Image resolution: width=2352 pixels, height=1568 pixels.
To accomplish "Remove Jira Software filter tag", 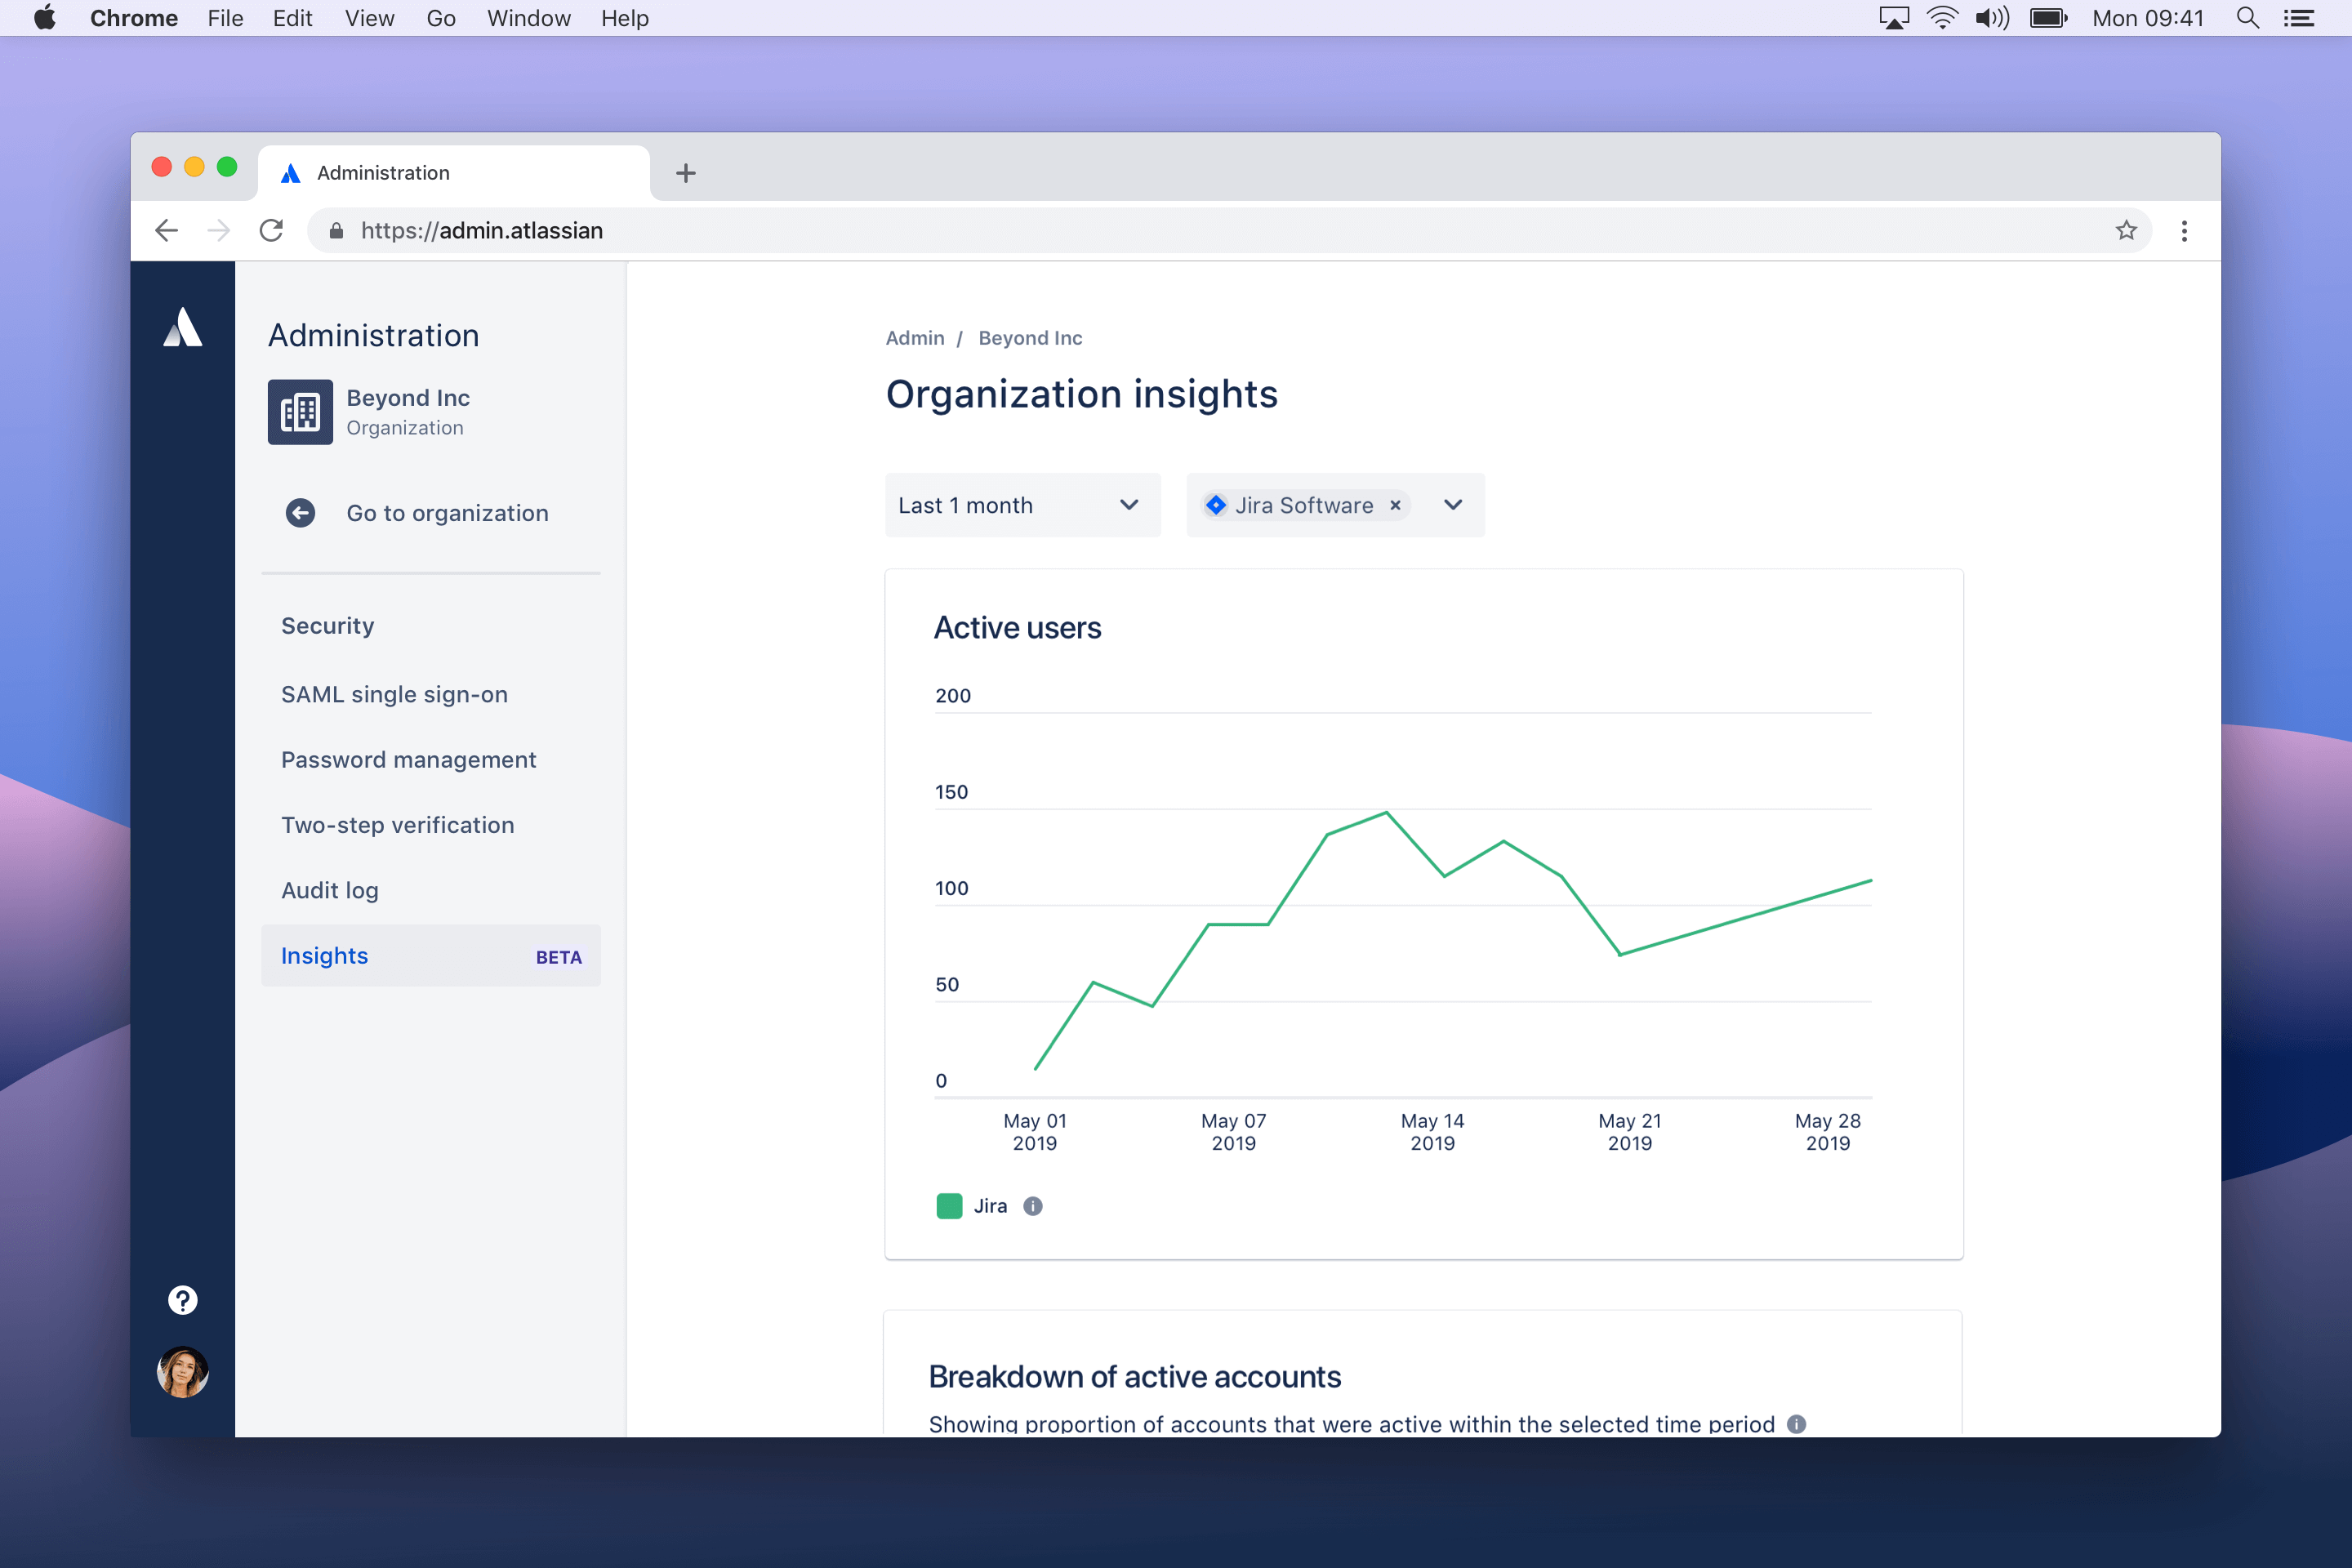I will pos(1395,506).
